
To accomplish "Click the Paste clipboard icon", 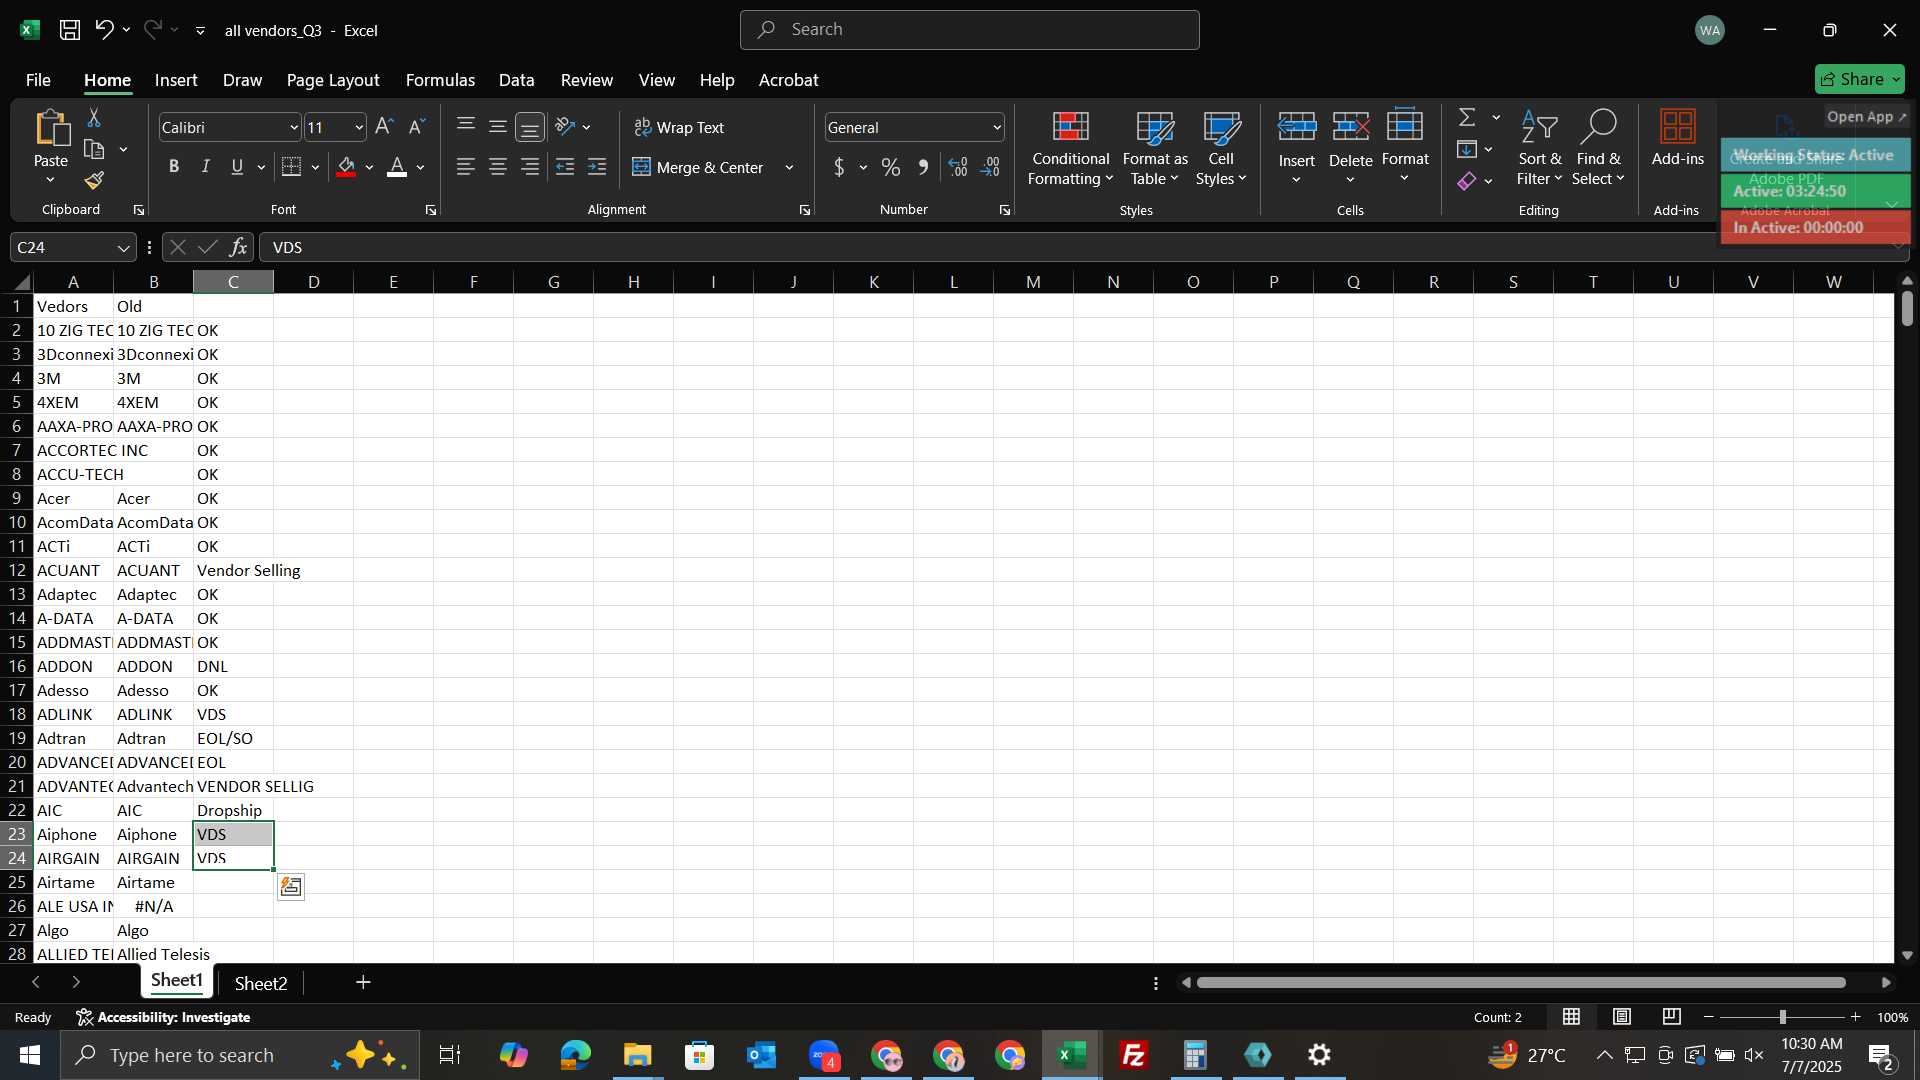I will coord(51,130).
